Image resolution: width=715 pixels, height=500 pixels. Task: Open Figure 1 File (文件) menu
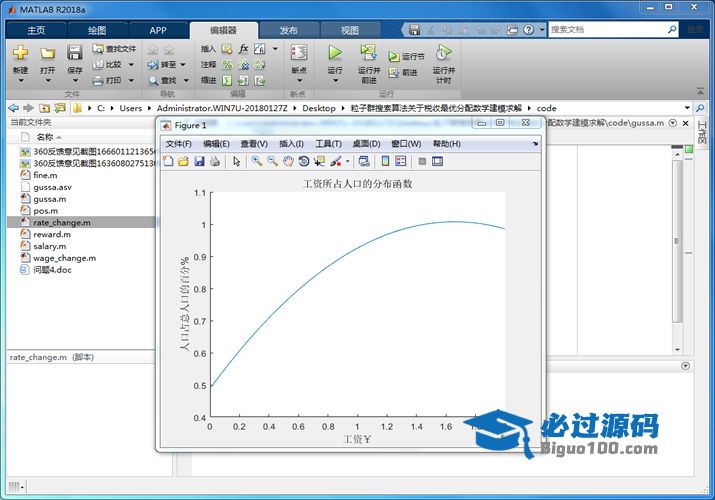click(178, 144)
